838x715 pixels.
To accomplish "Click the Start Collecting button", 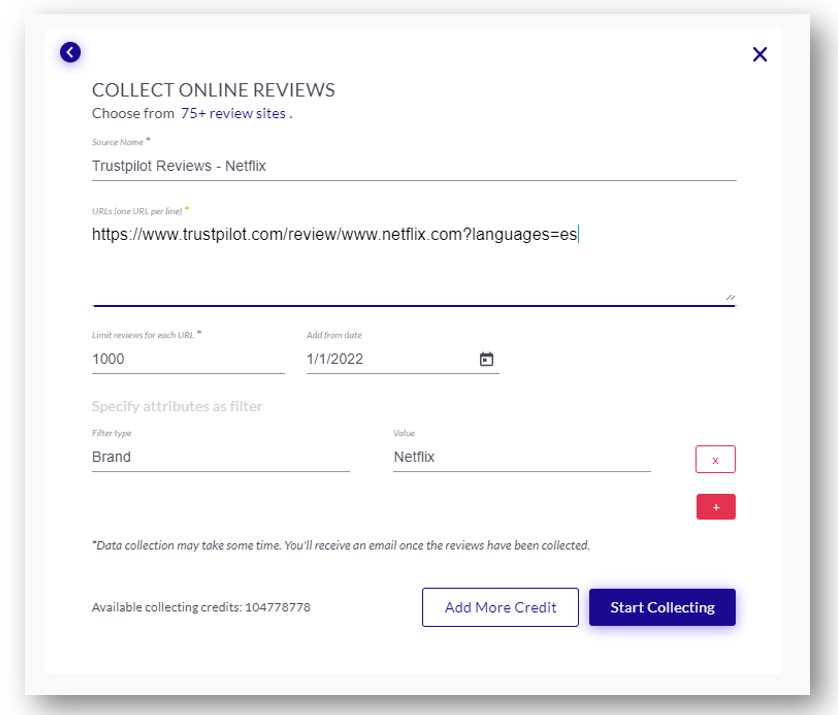I will tap(662, 607).
